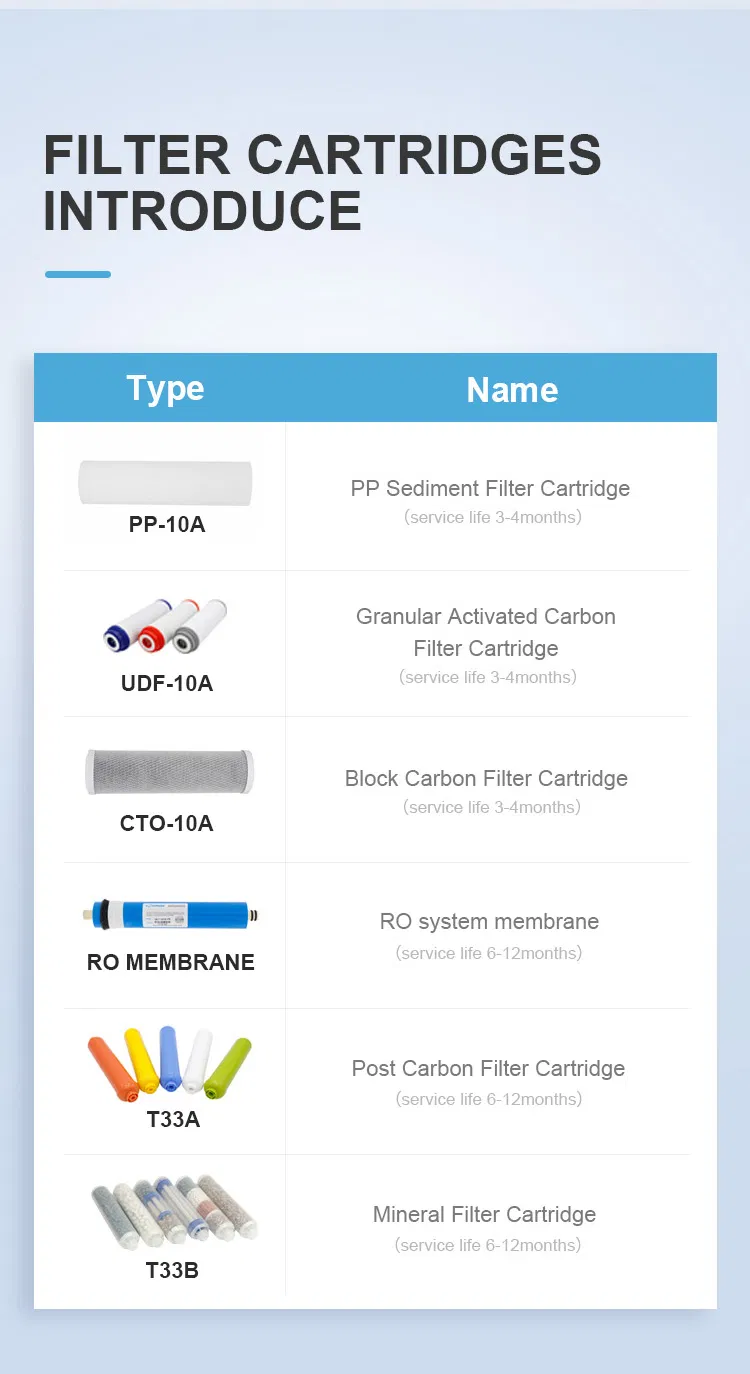Click the PP Sediment Filter Cartridge text
This screenshot has width=750, height=1374.
tap(490, 489)
